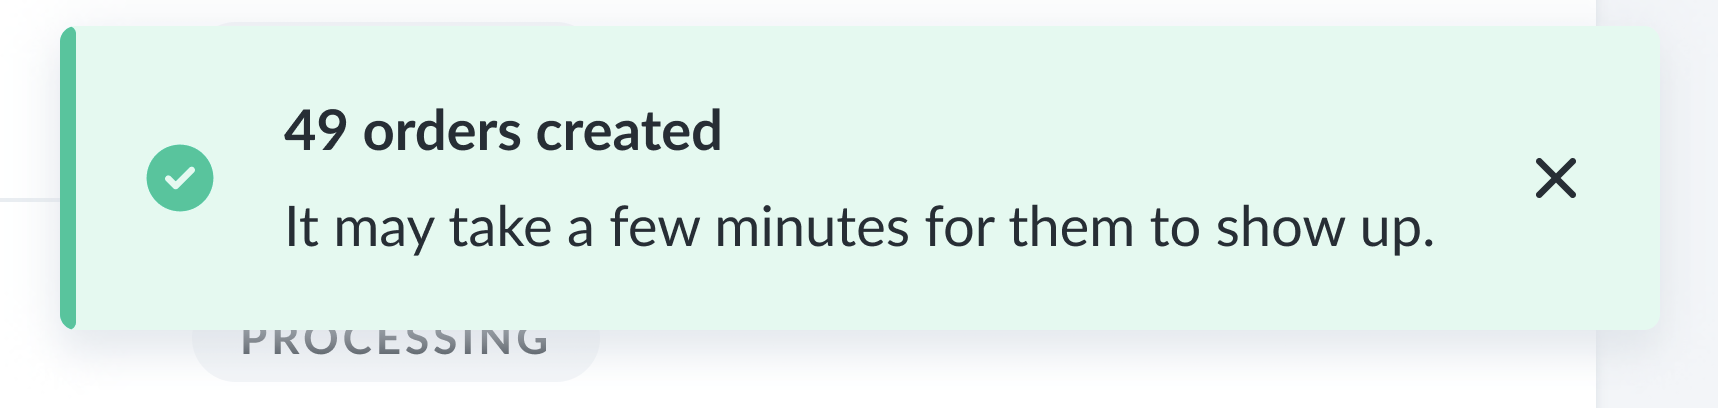Click the word 'minutes' in the toast message
Image resolution: width=1718 pixels, height=408 pixels.
point(812,227)
